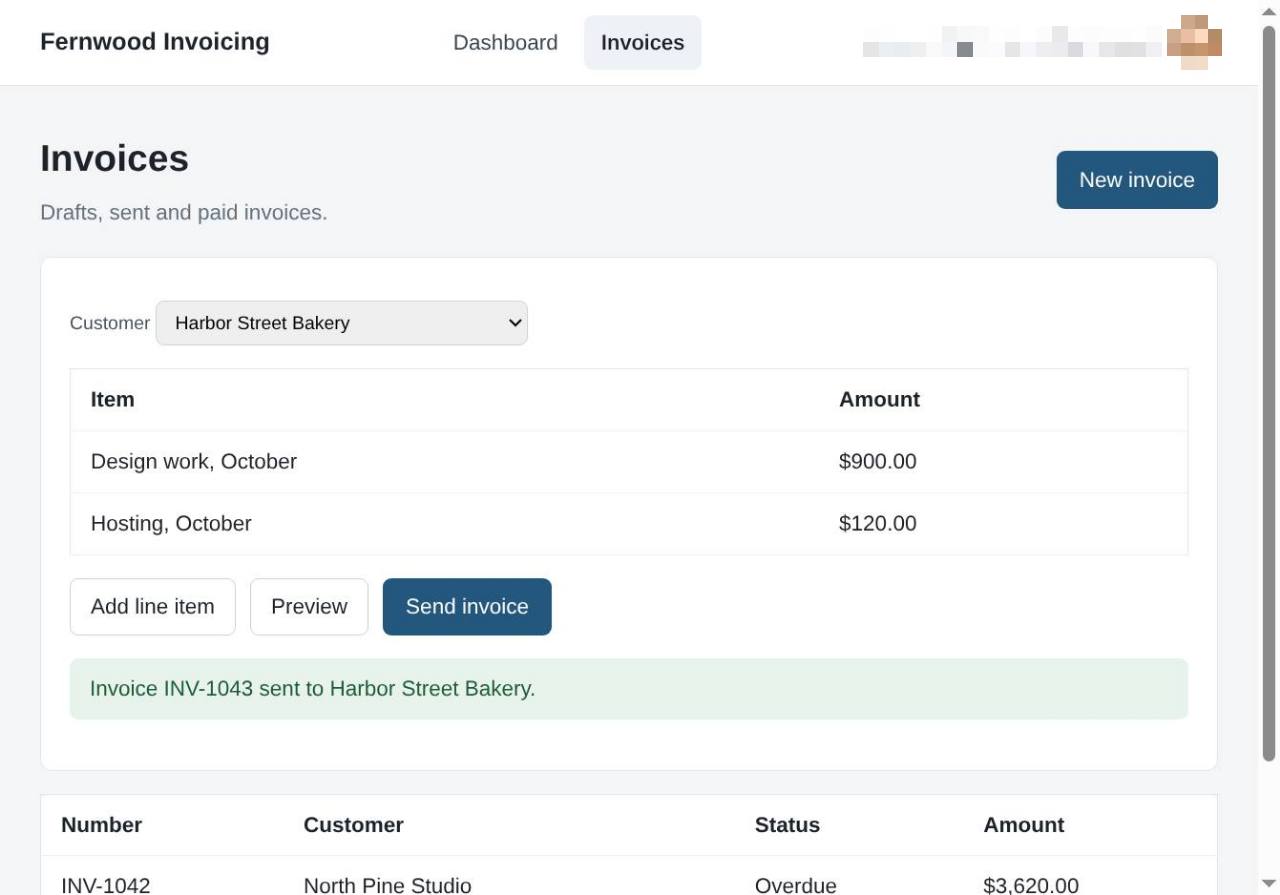Screen dimensions: 1280x895
Task: Click the Status column header
Action: point(787,825)
